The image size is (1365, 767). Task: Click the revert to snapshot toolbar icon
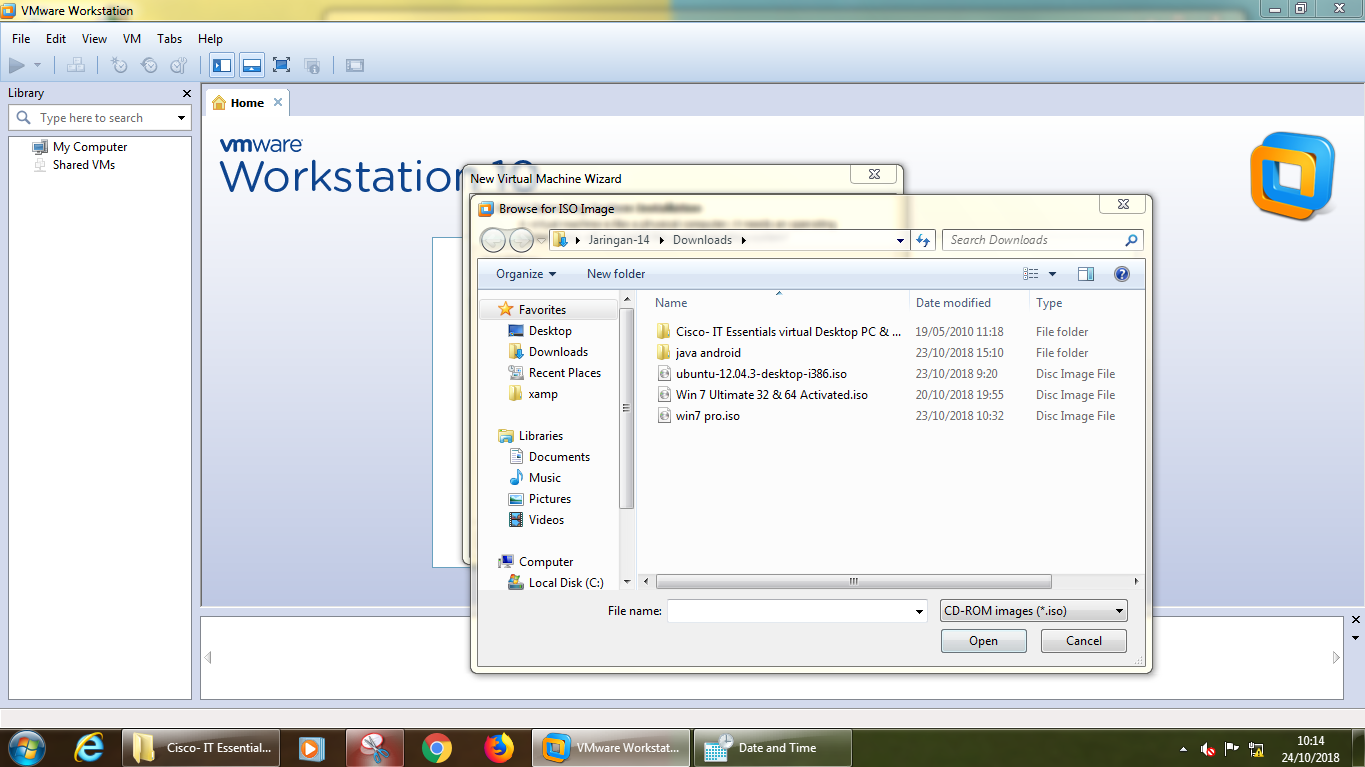(149, 66)
